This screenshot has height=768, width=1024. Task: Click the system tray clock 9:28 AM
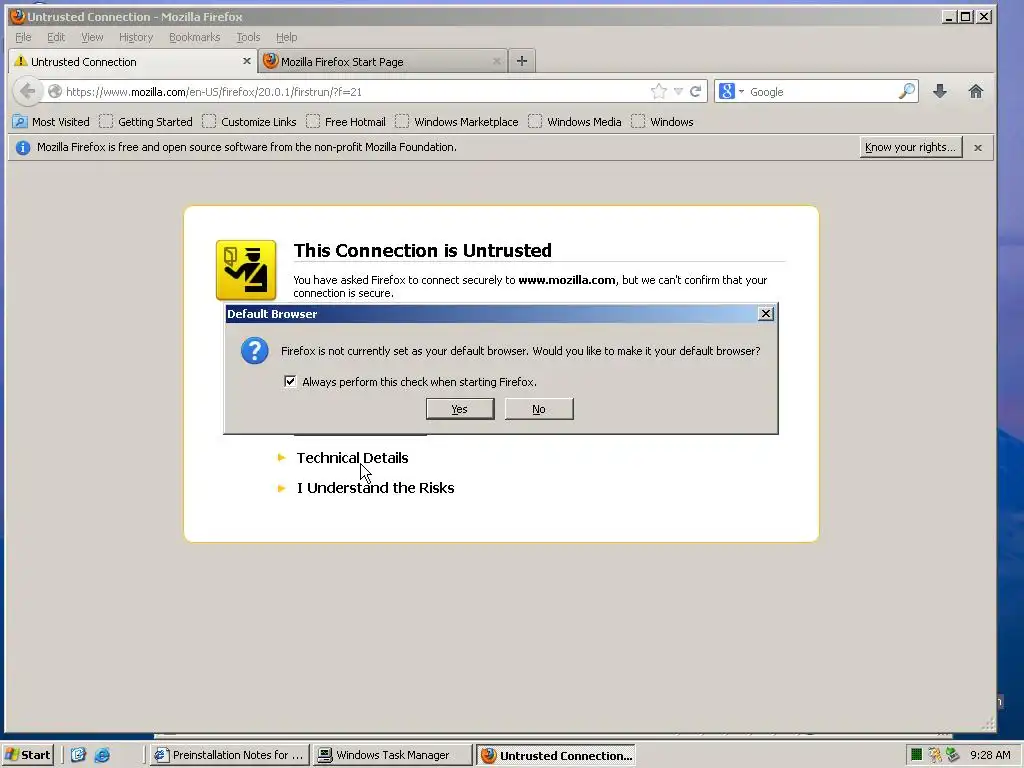coord(990,755)
